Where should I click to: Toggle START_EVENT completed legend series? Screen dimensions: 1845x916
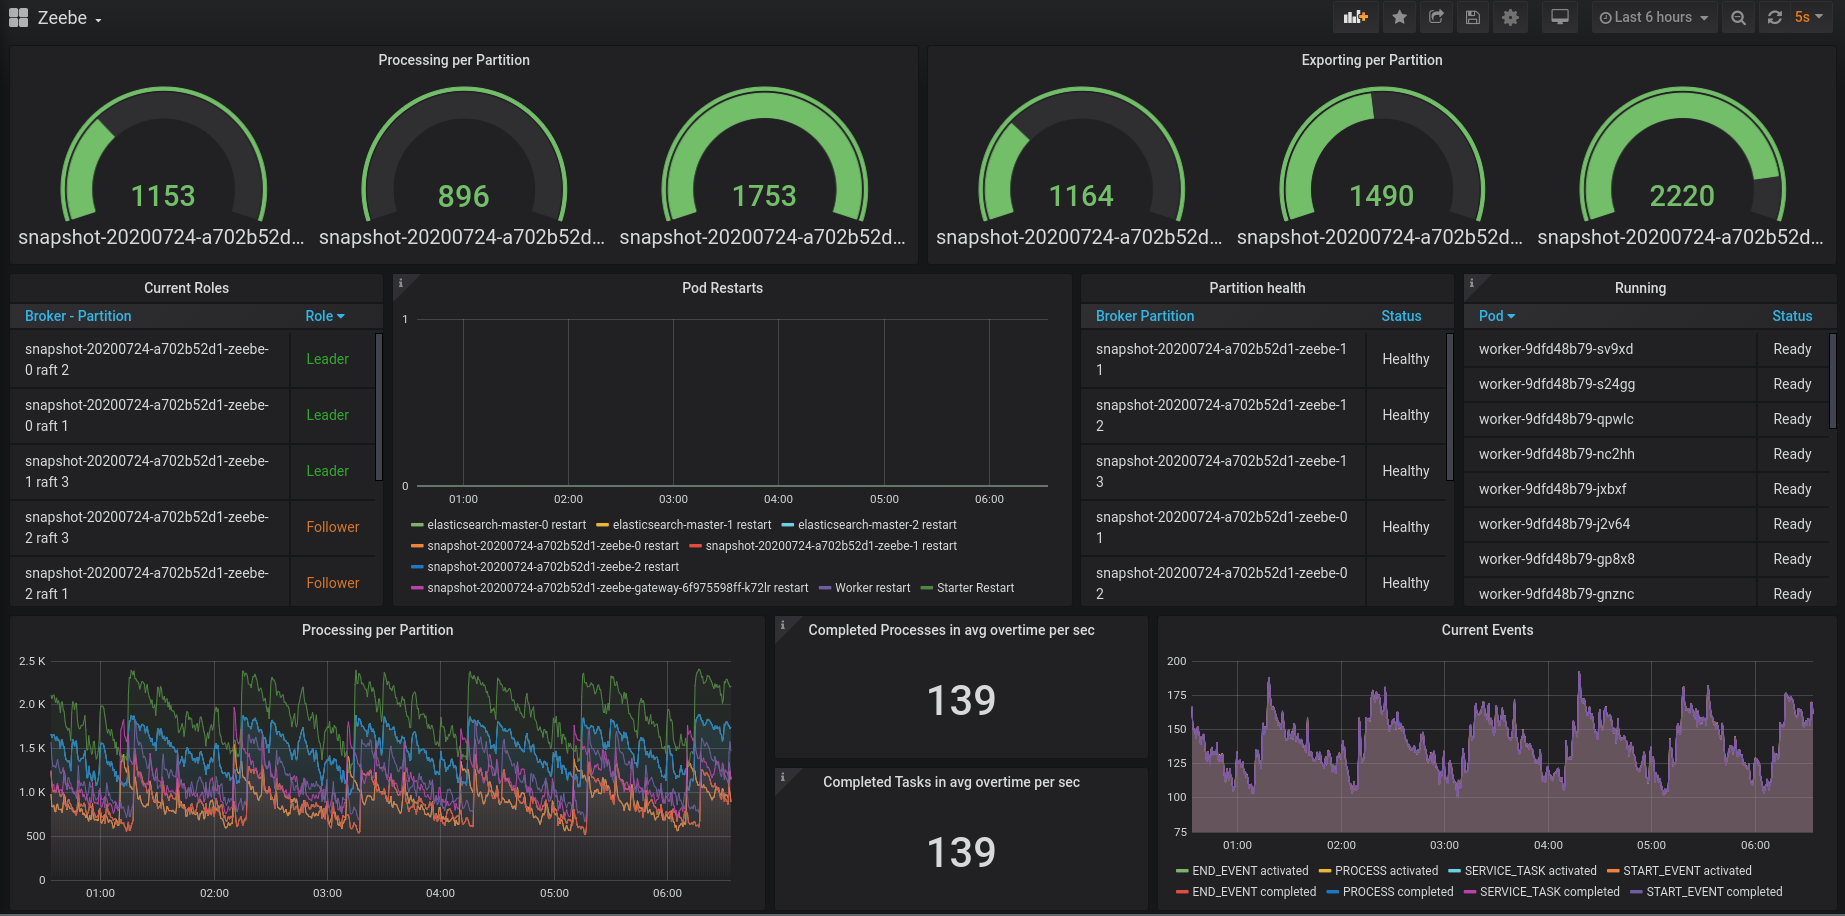(x=1714, y=892)
